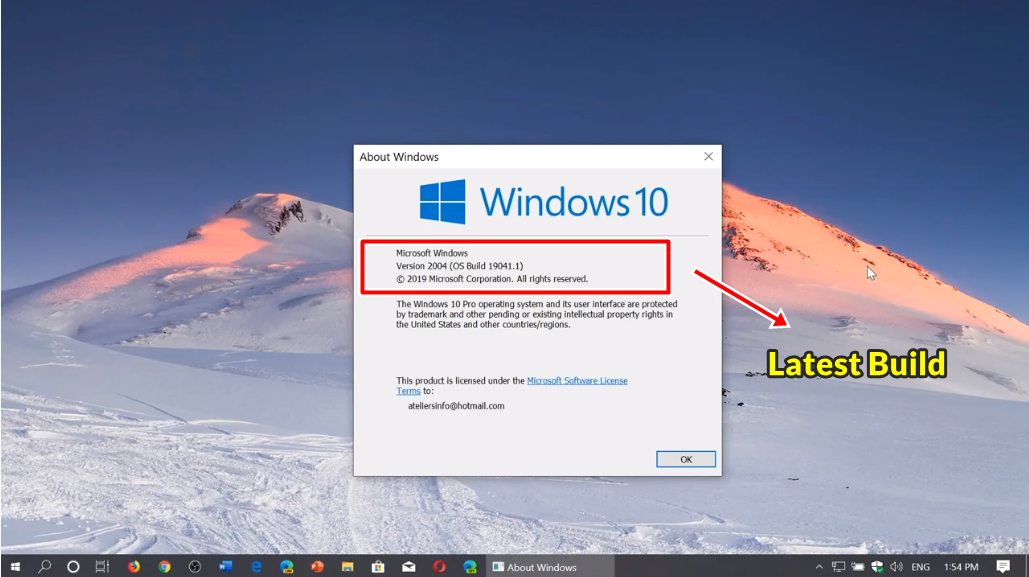
Task: Open taskbar Search magnifier
Action: pos(45,566)
